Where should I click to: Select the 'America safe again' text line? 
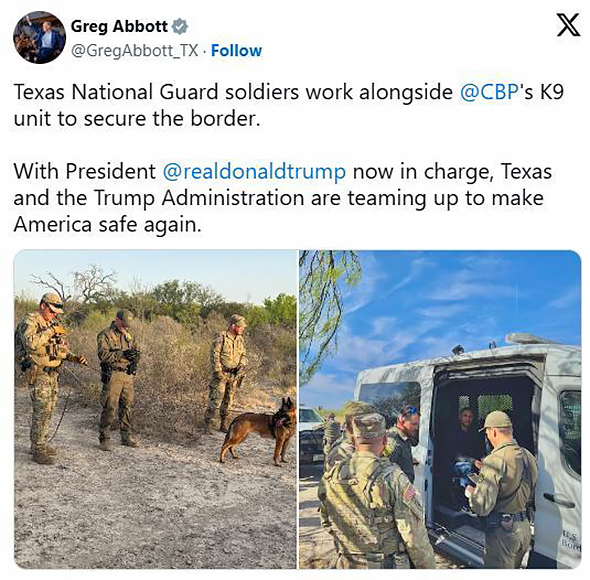click(x=108, y=225)
